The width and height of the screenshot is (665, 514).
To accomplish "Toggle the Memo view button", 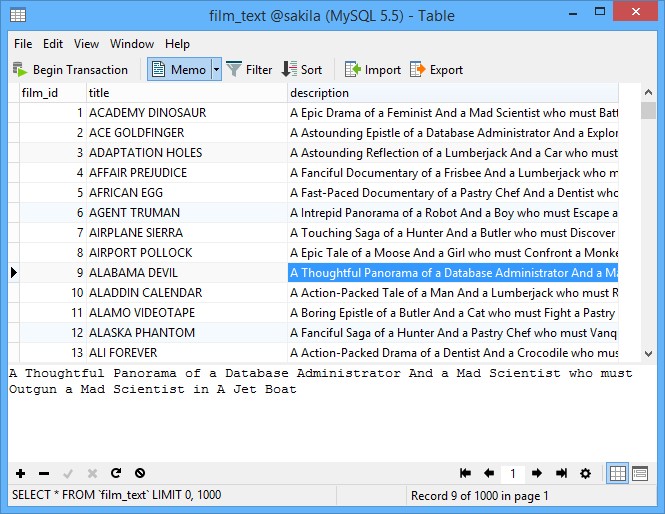I will (178, 70).
